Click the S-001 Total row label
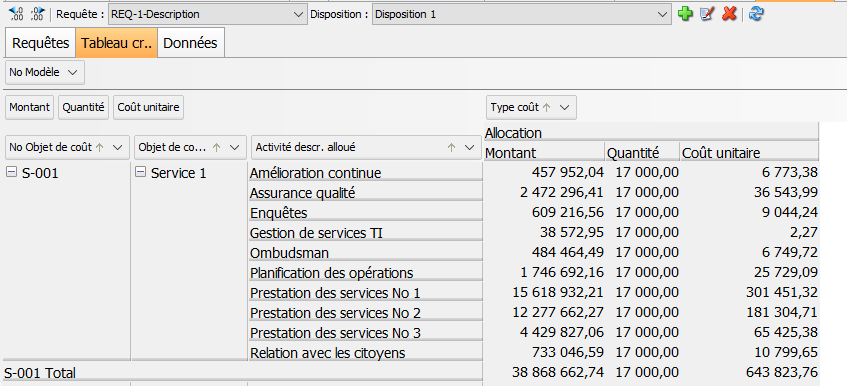Viewport: 847px width, 386px height. pyautogui.click(x=242, y=373)
